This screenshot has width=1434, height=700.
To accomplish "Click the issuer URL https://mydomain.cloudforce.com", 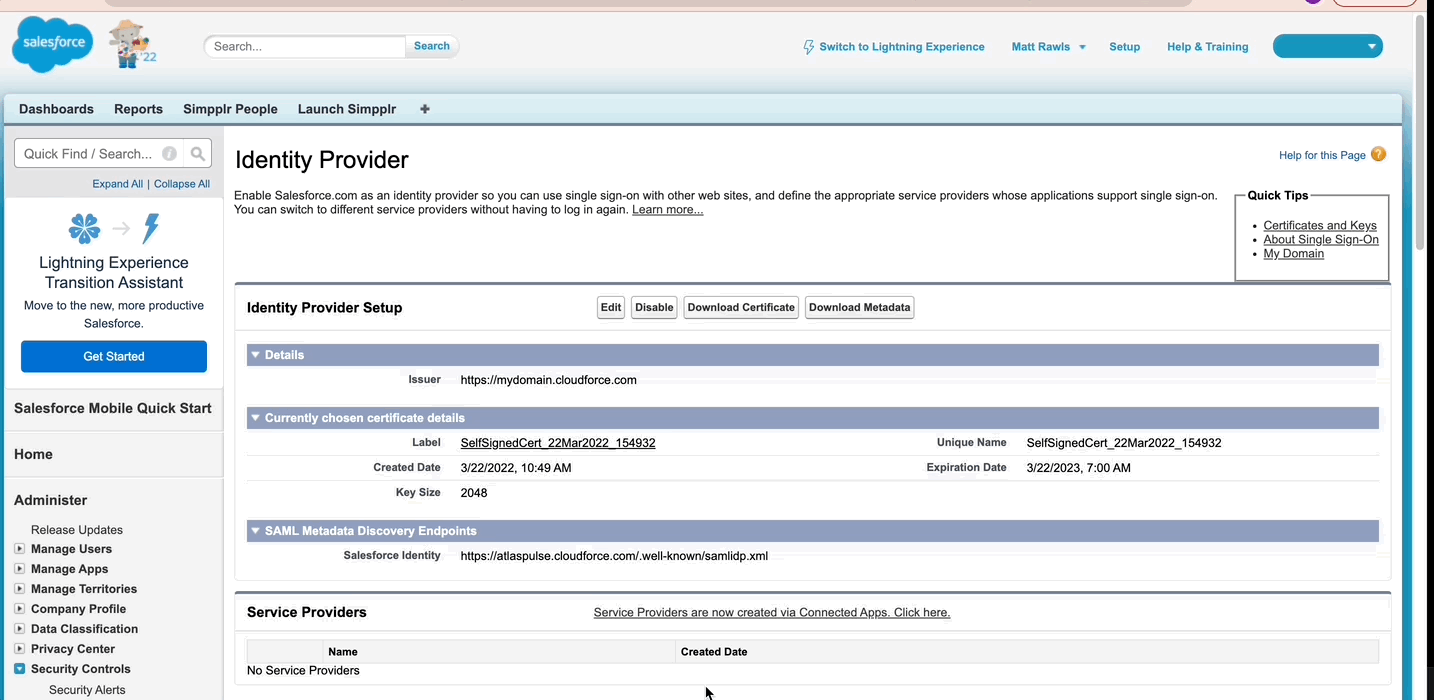I will [548, 380].
